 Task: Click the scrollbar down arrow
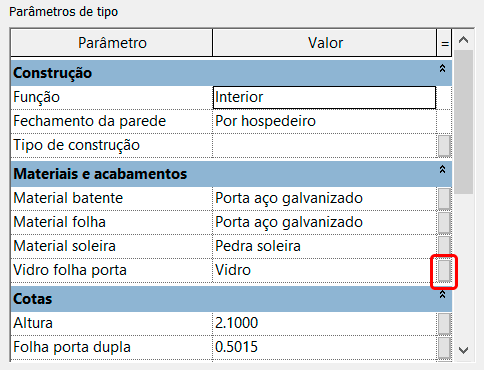(x=463, y=350)
